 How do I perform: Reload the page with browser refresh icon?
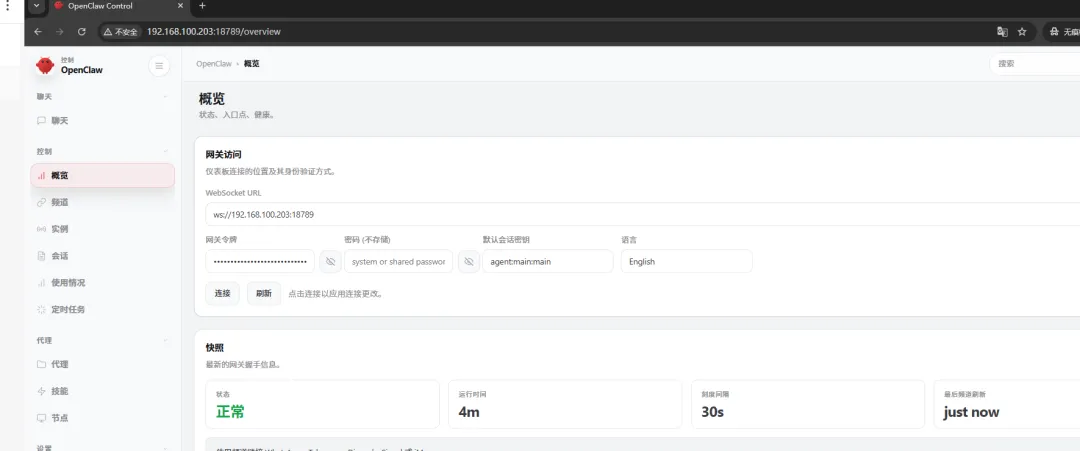coord(82,32)
